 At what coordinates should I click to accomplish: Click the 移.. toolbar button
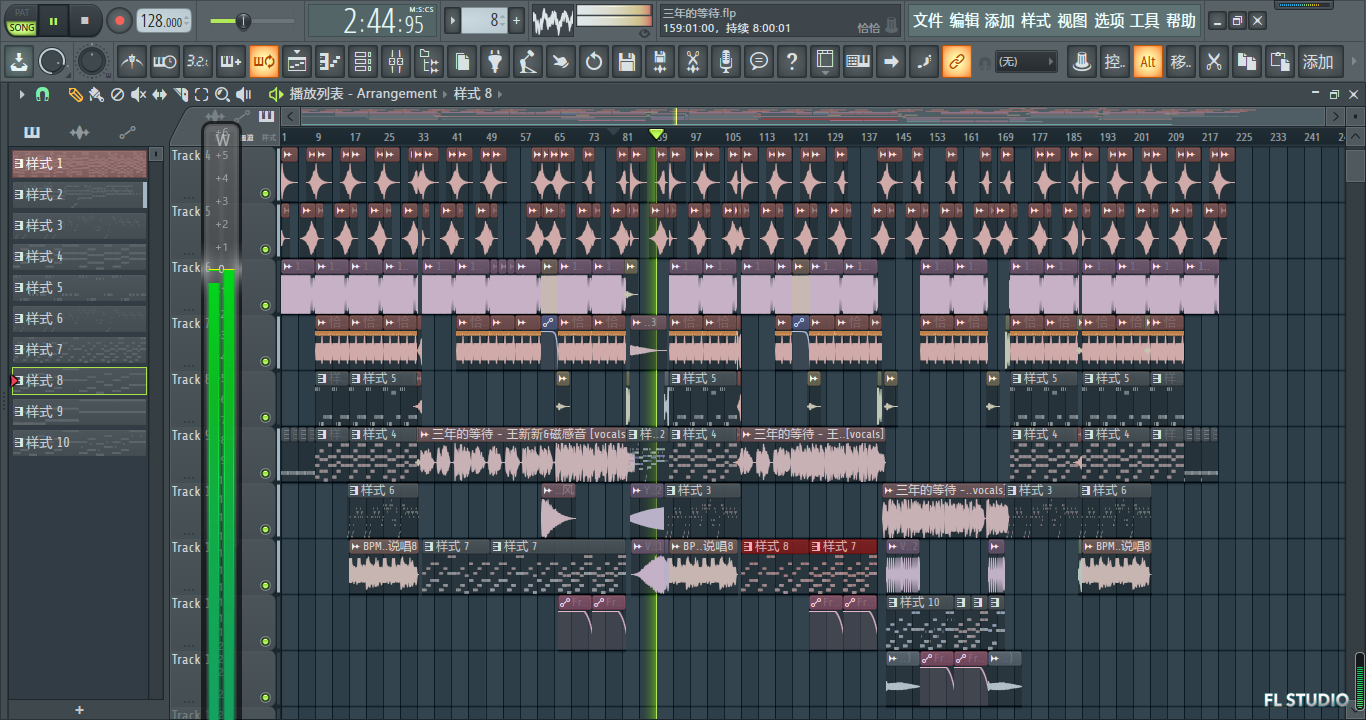[x=1180, y=62]
